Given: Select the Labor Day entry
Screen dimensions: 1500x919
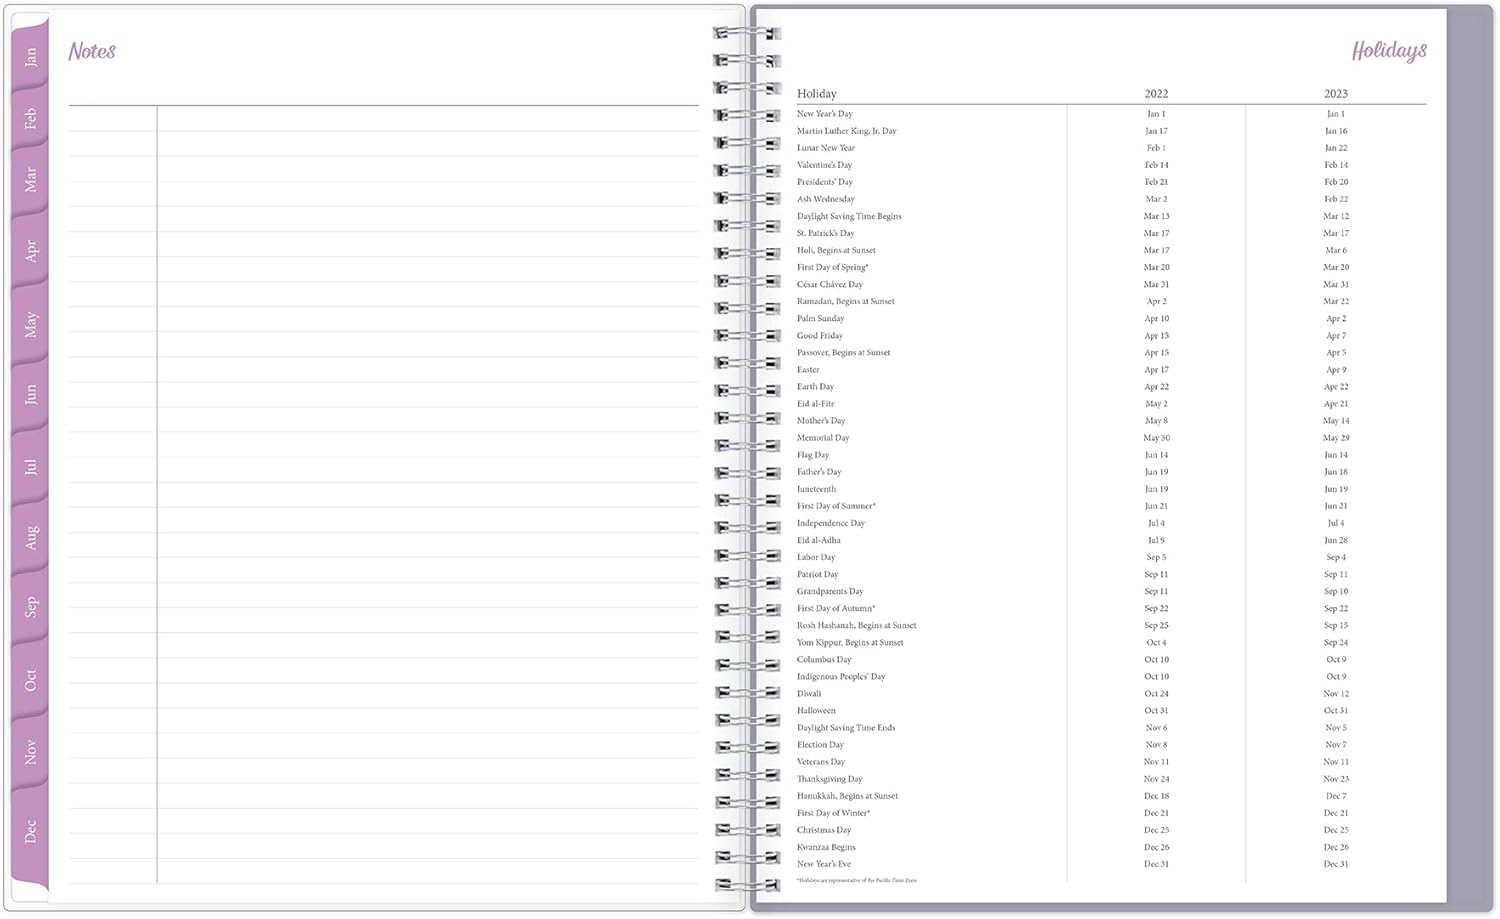Looking at the screenshot, I should (x=816, y=557).
